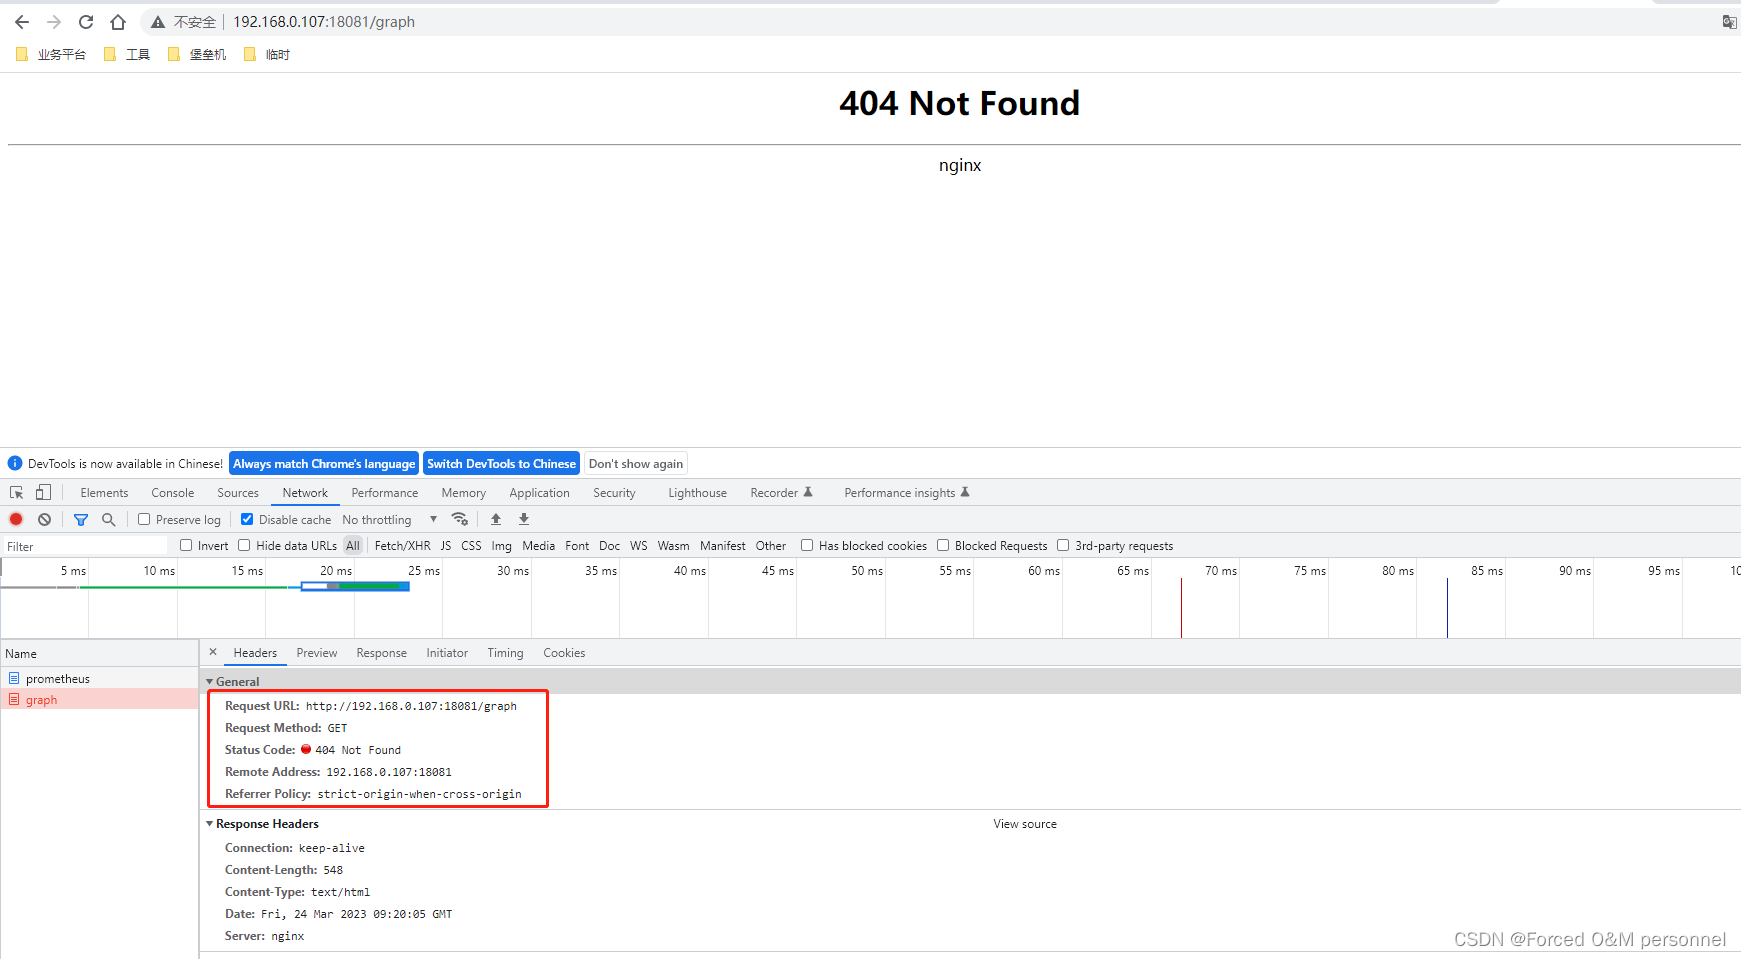Export network log as HAR
This screenshot has width=1741, height=959.
(524, 519)
